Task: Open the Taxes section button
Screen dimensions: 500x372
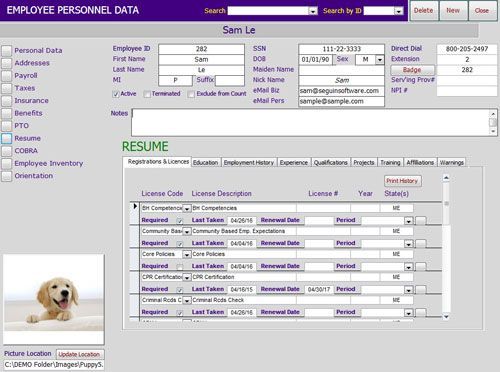Action: pos(6,88)
